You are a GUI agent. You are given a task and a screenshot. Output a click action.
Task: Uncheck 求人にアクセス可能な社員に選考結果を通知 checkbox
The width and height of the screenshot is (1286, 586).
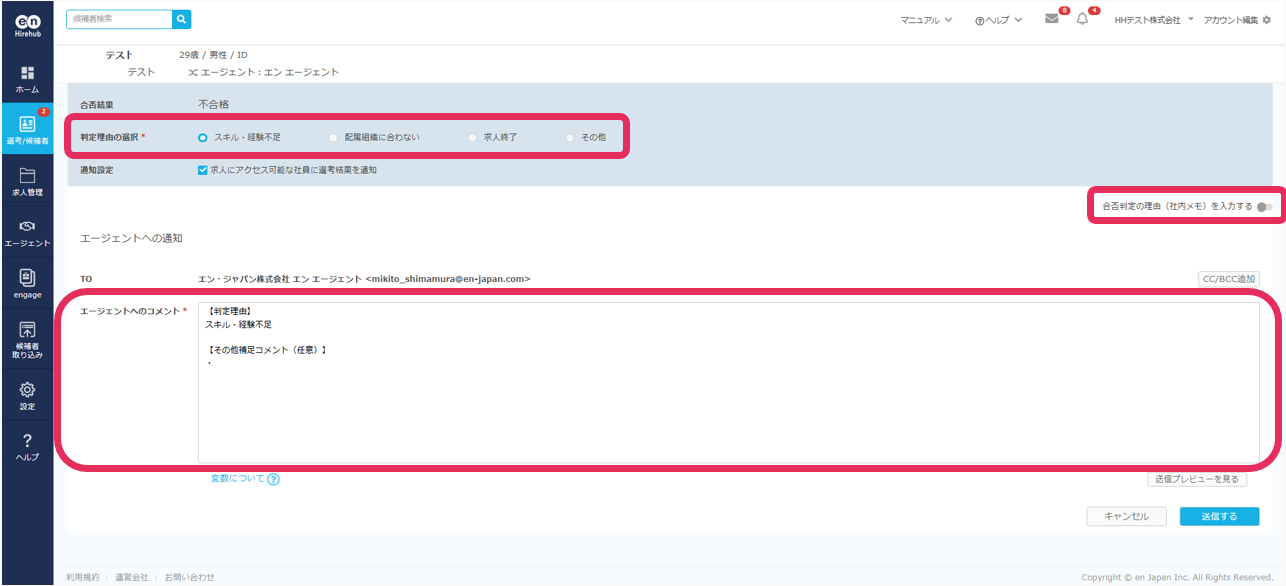point(203,170)
